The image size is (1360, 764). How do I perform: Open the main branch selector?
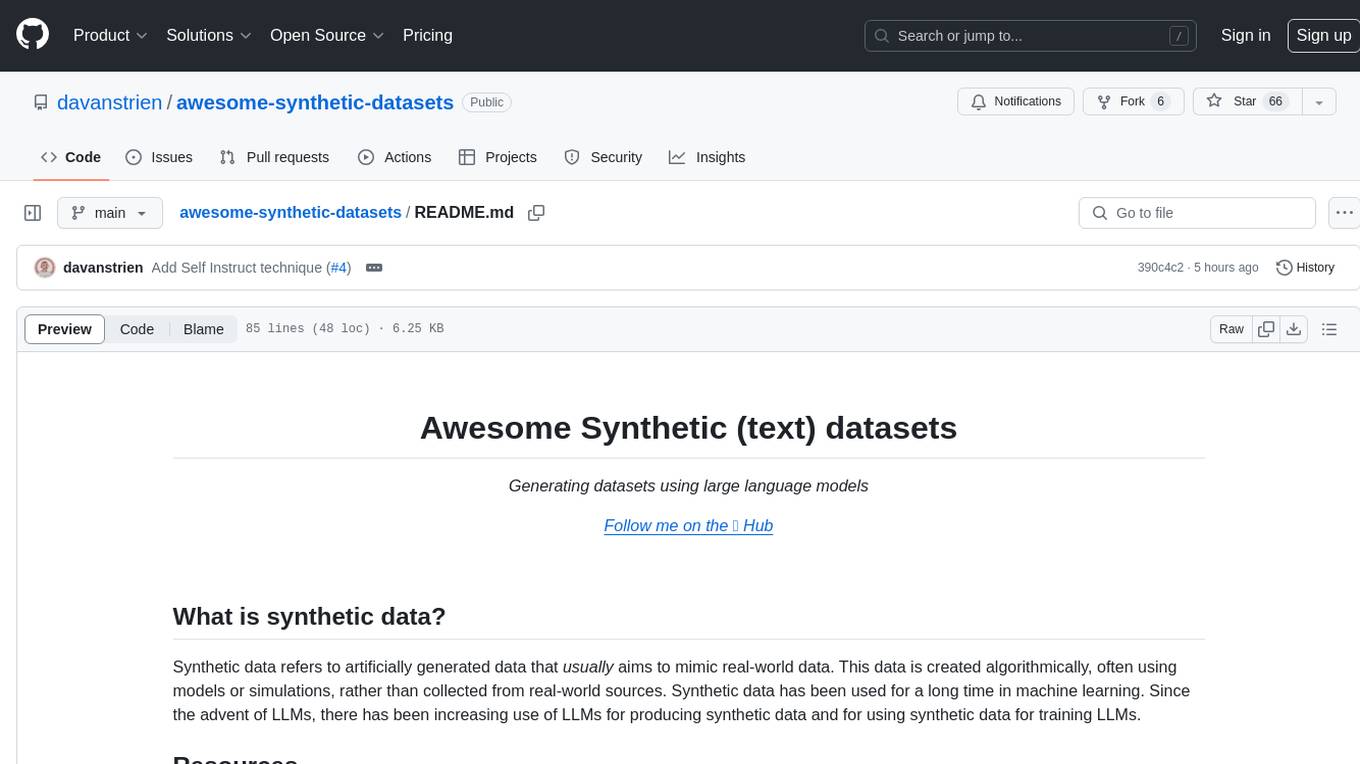(109, 213)
